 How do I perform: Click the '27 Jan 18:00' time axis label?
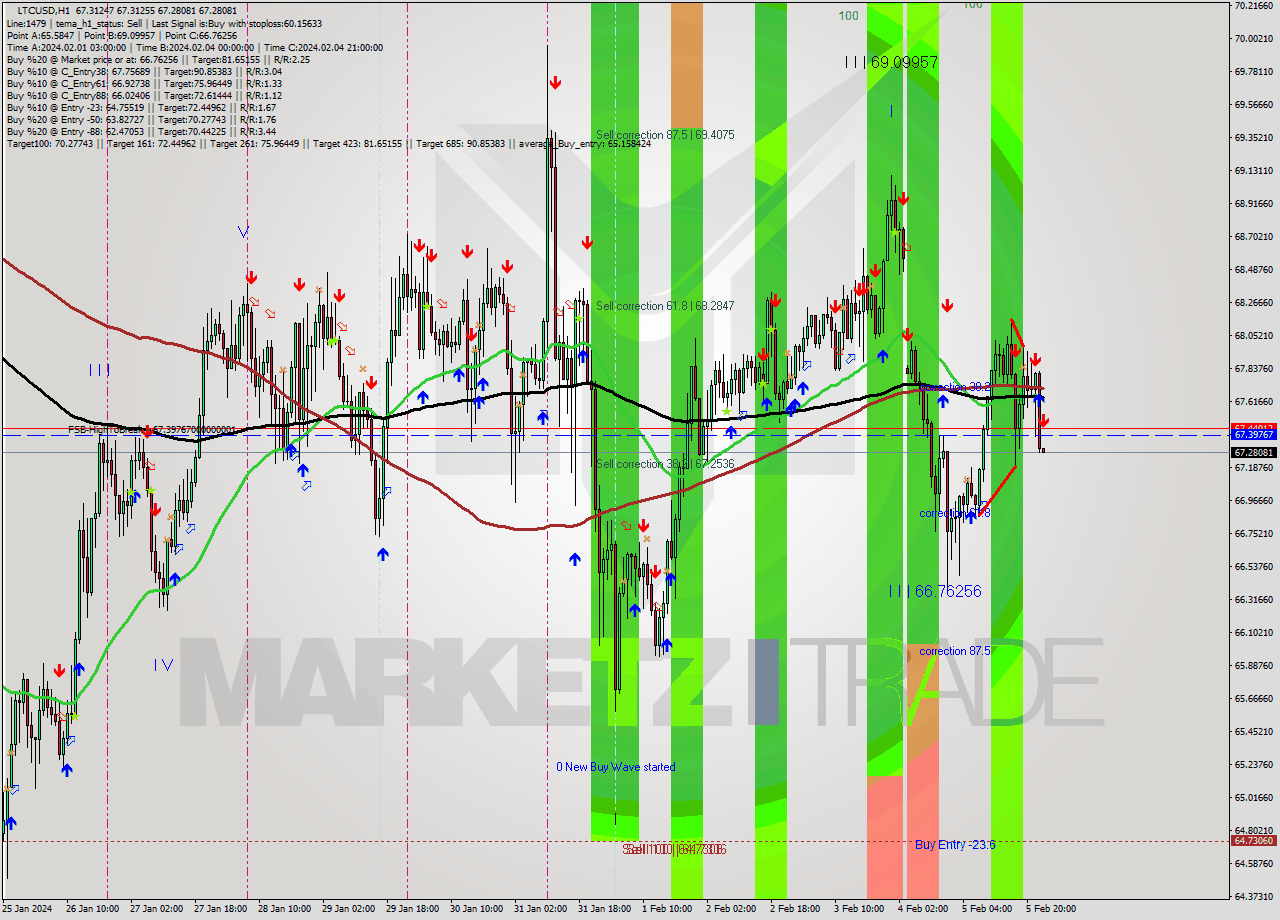220,909
